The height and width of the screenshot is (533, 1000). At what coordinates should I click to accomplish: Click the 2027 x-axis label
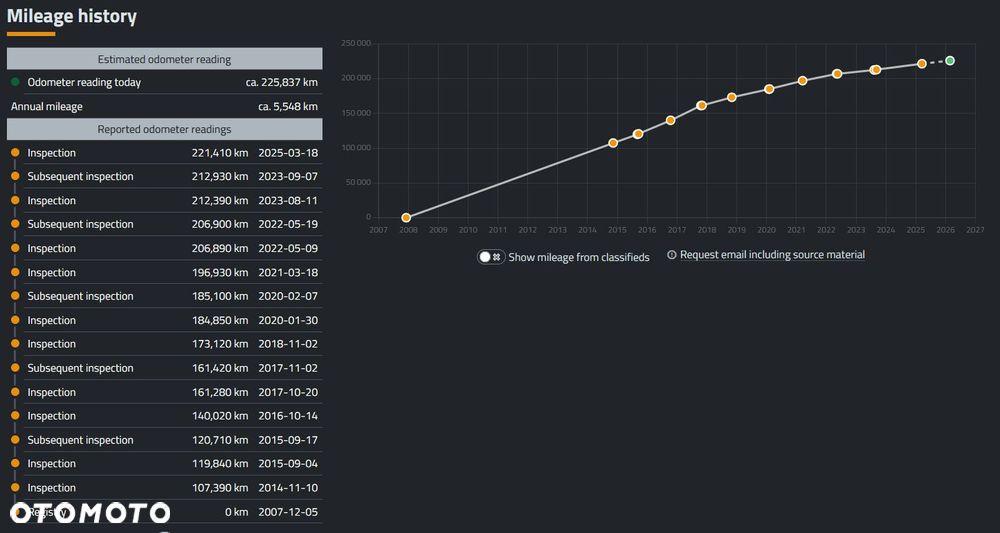tap(975, 230)
